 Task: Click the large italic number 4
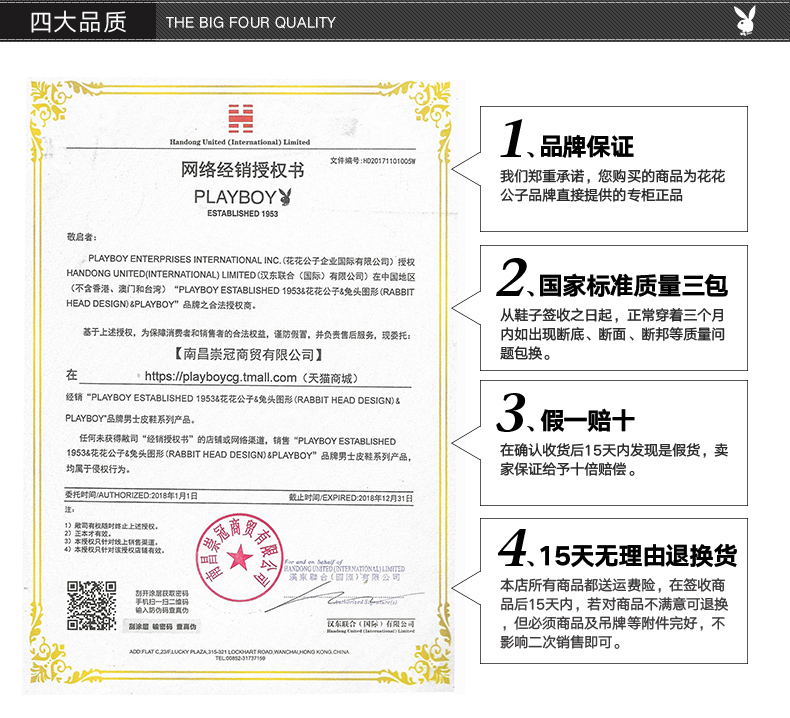point(513,548)
